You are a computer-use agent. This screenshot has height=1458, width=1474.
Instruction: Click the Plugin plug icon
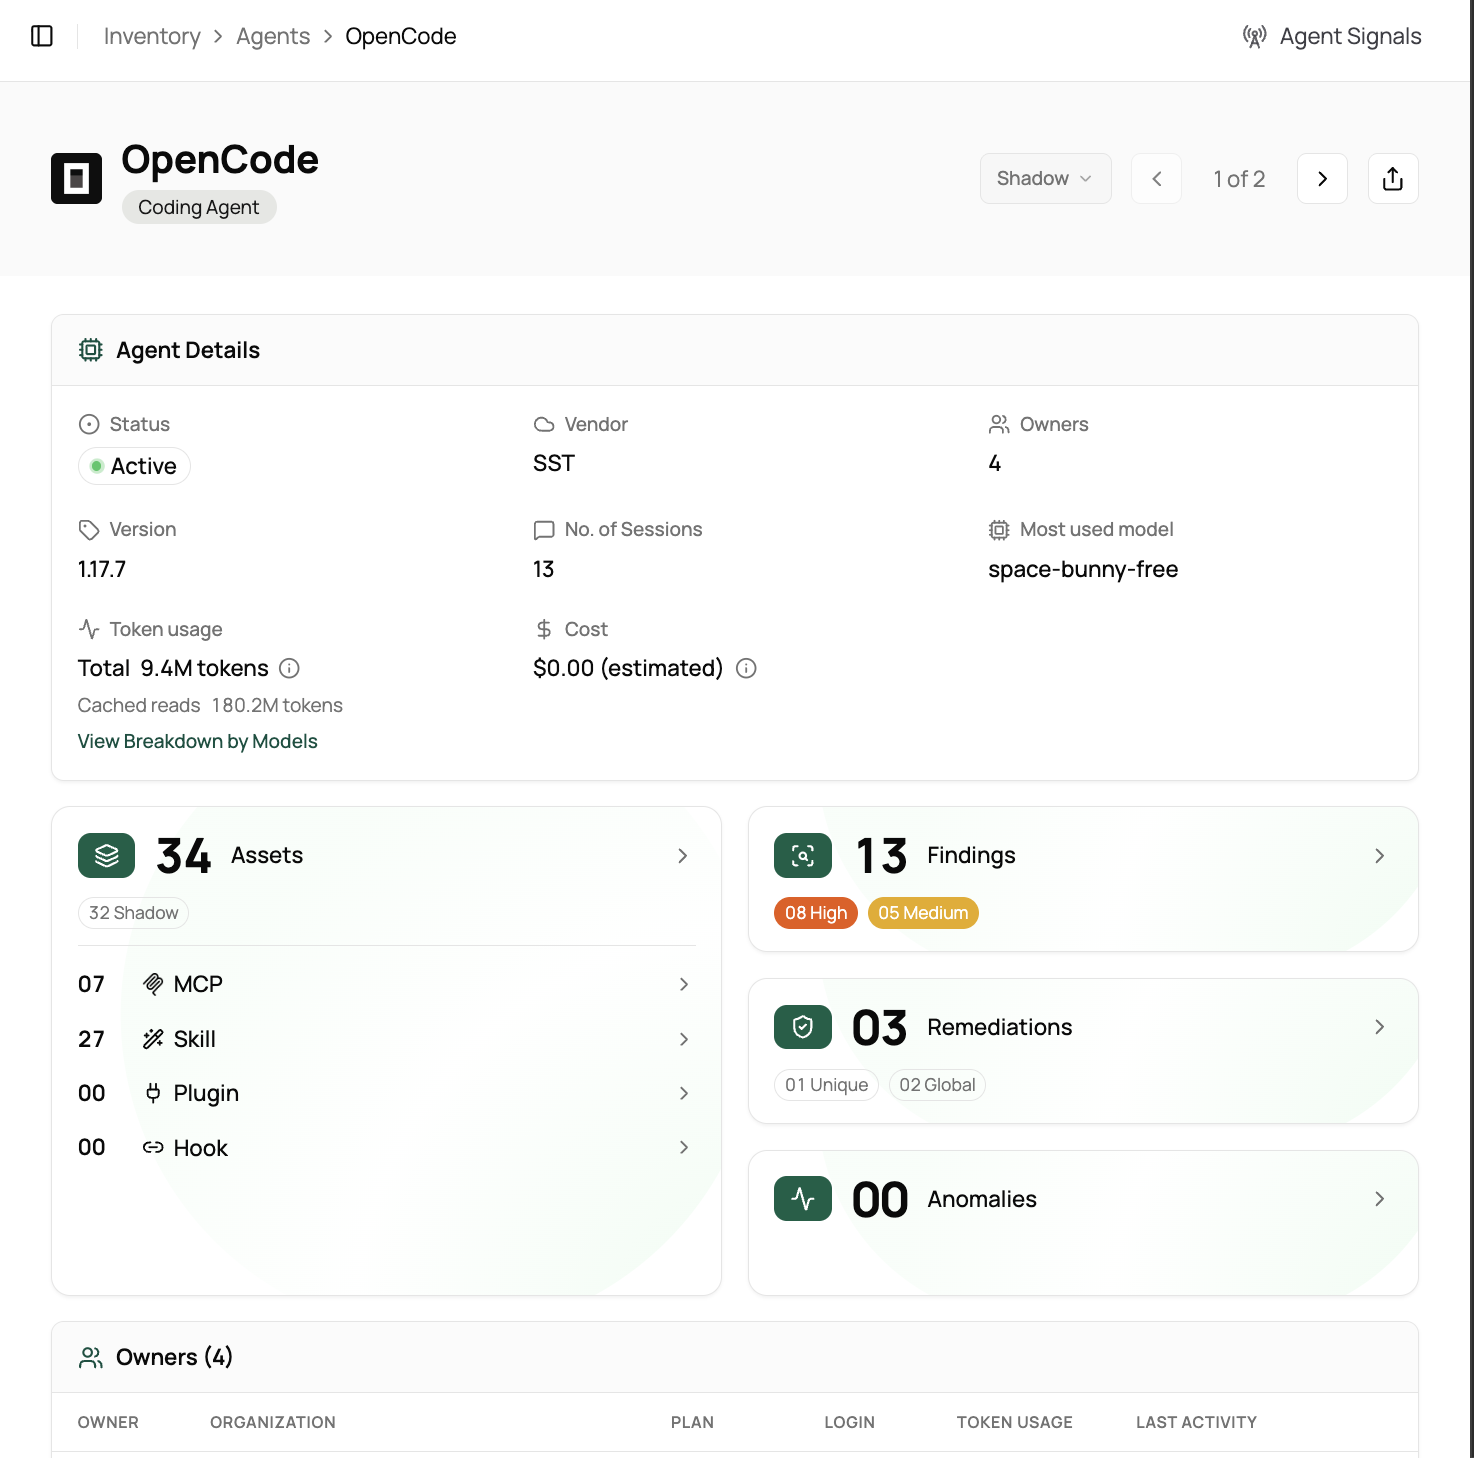tap(153, 1093)
